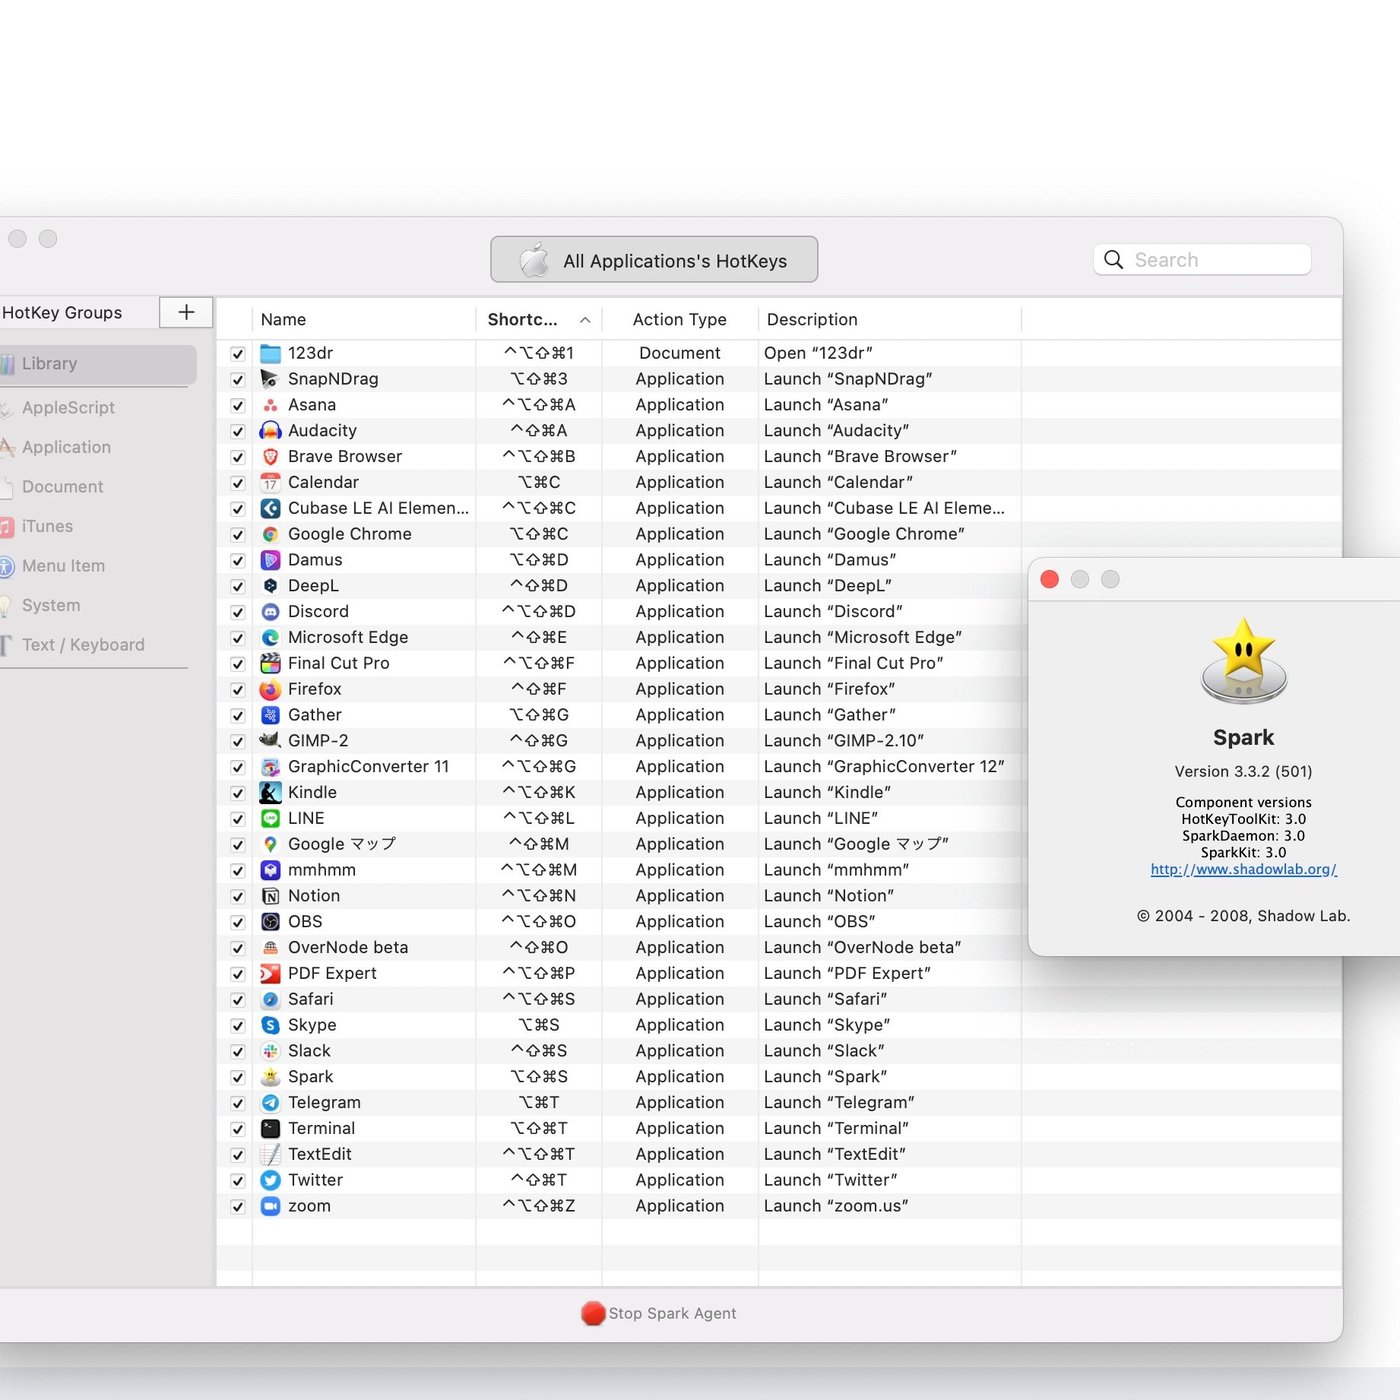This screenshot has height=1400, width=1400.
Task: Click the Search field
Action: (x=1215, y=260)
